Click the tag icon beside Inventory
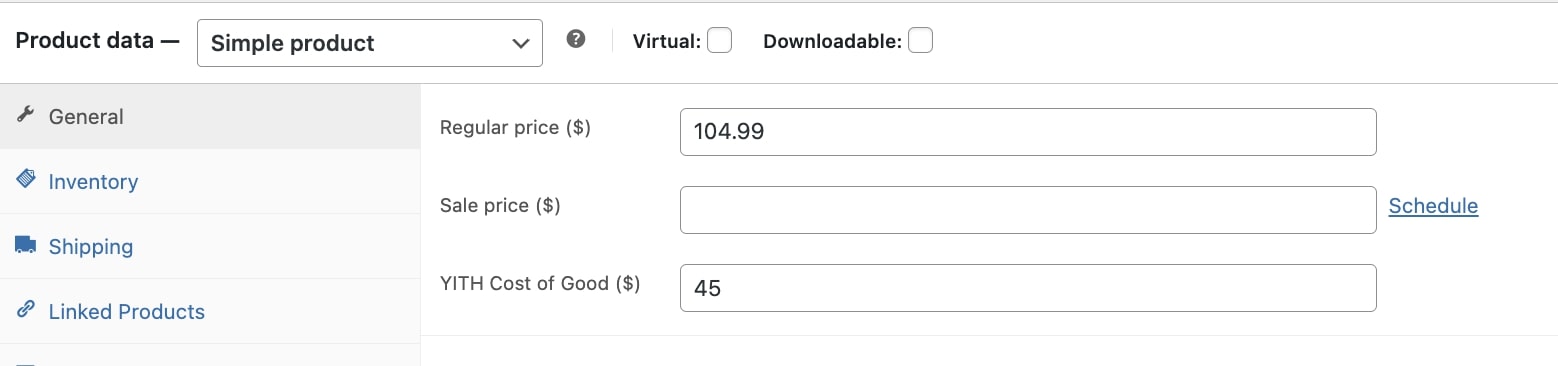 coord(26,180)
